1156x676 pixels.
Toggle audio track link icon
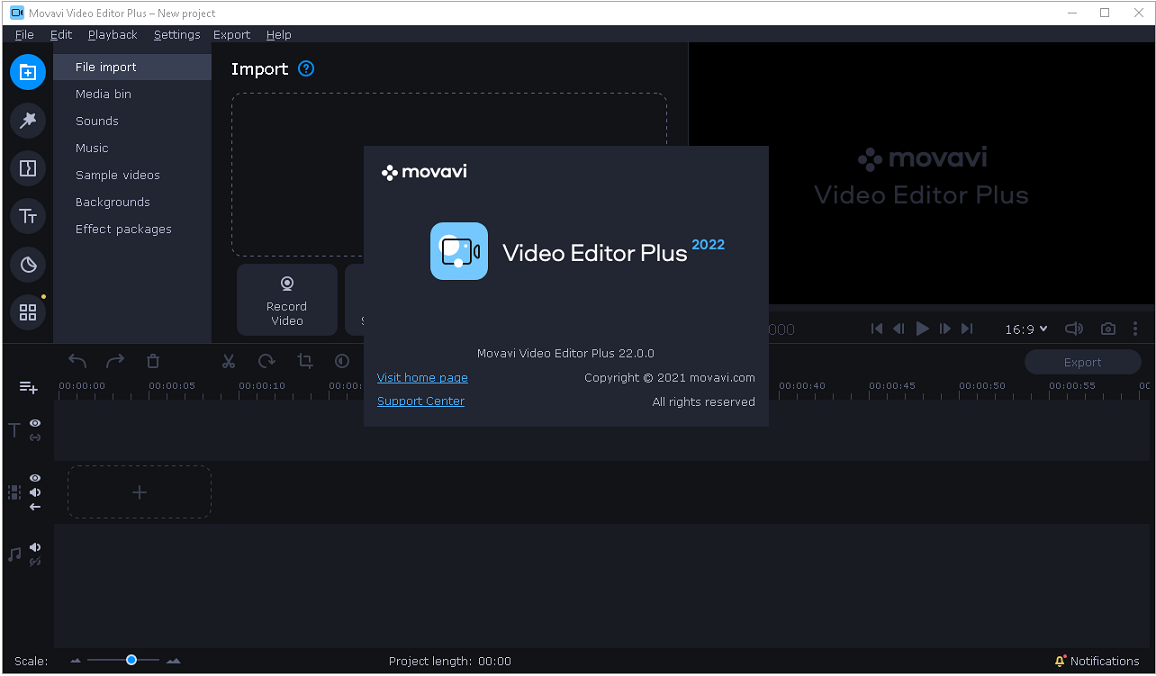[35, 562]
